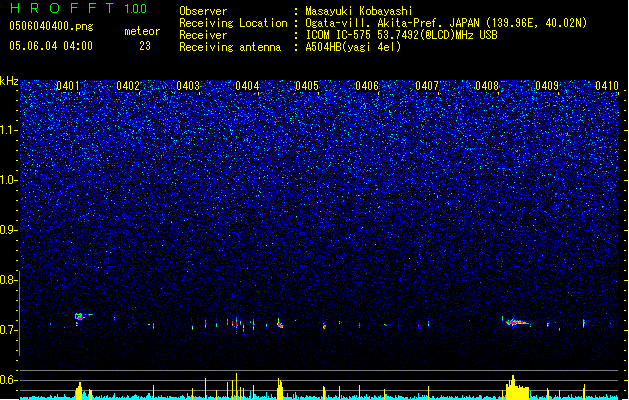Click the 1.1 frequency axis label
The image size is (629, 400).
9,130
